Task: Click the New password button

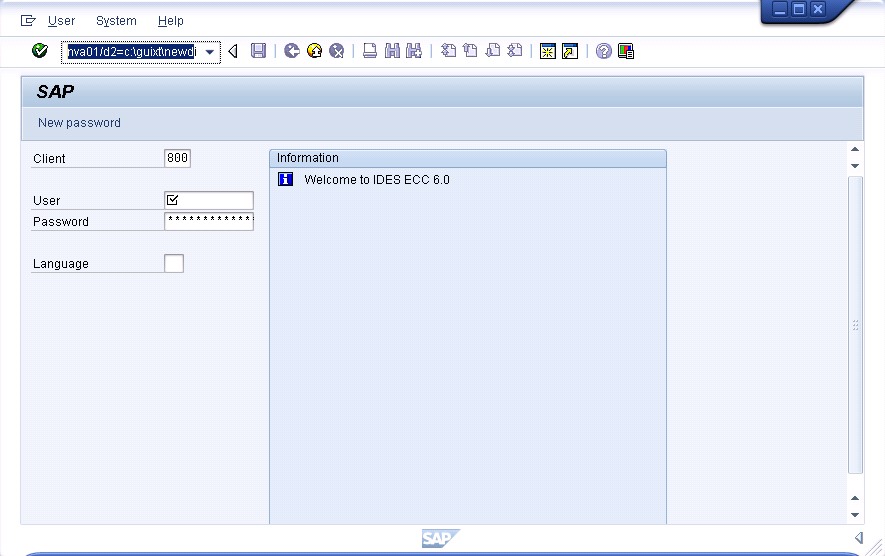Action: click(x=79, y=123)
